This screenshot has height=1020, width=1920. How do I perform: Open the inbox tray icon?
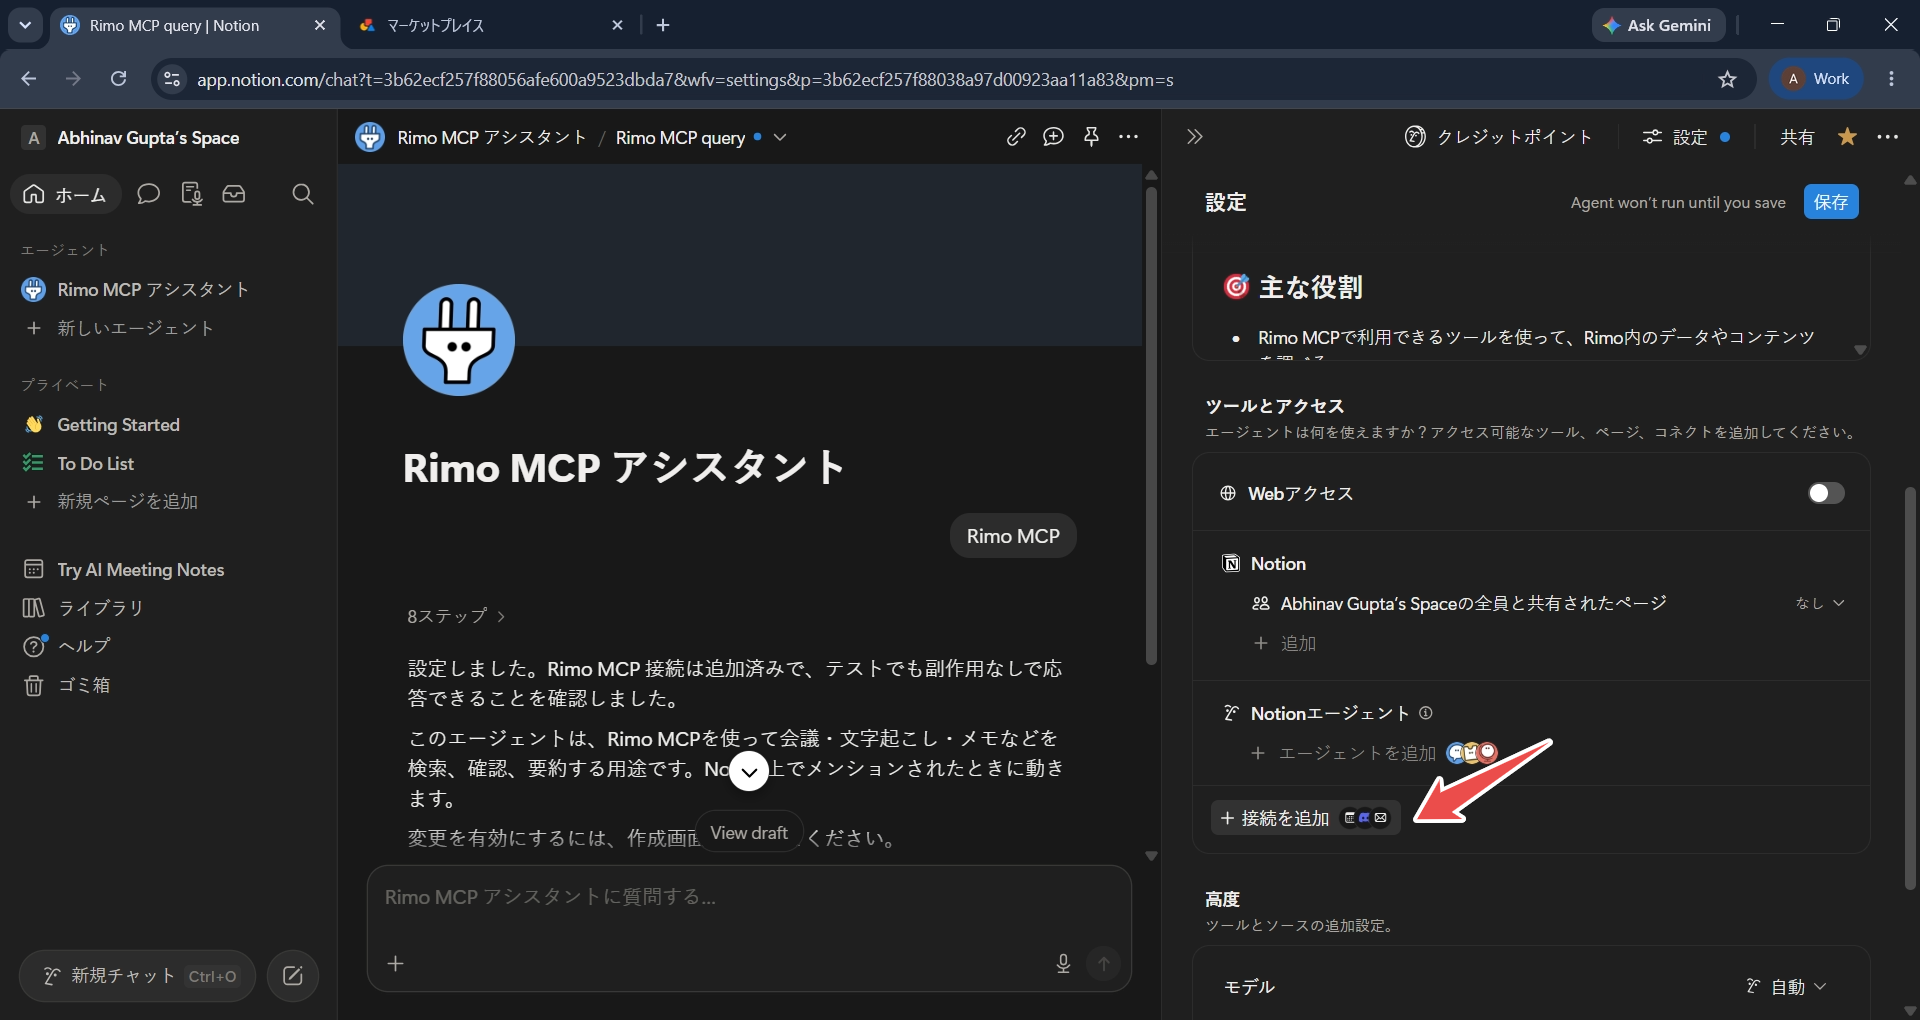click(234, 194)
